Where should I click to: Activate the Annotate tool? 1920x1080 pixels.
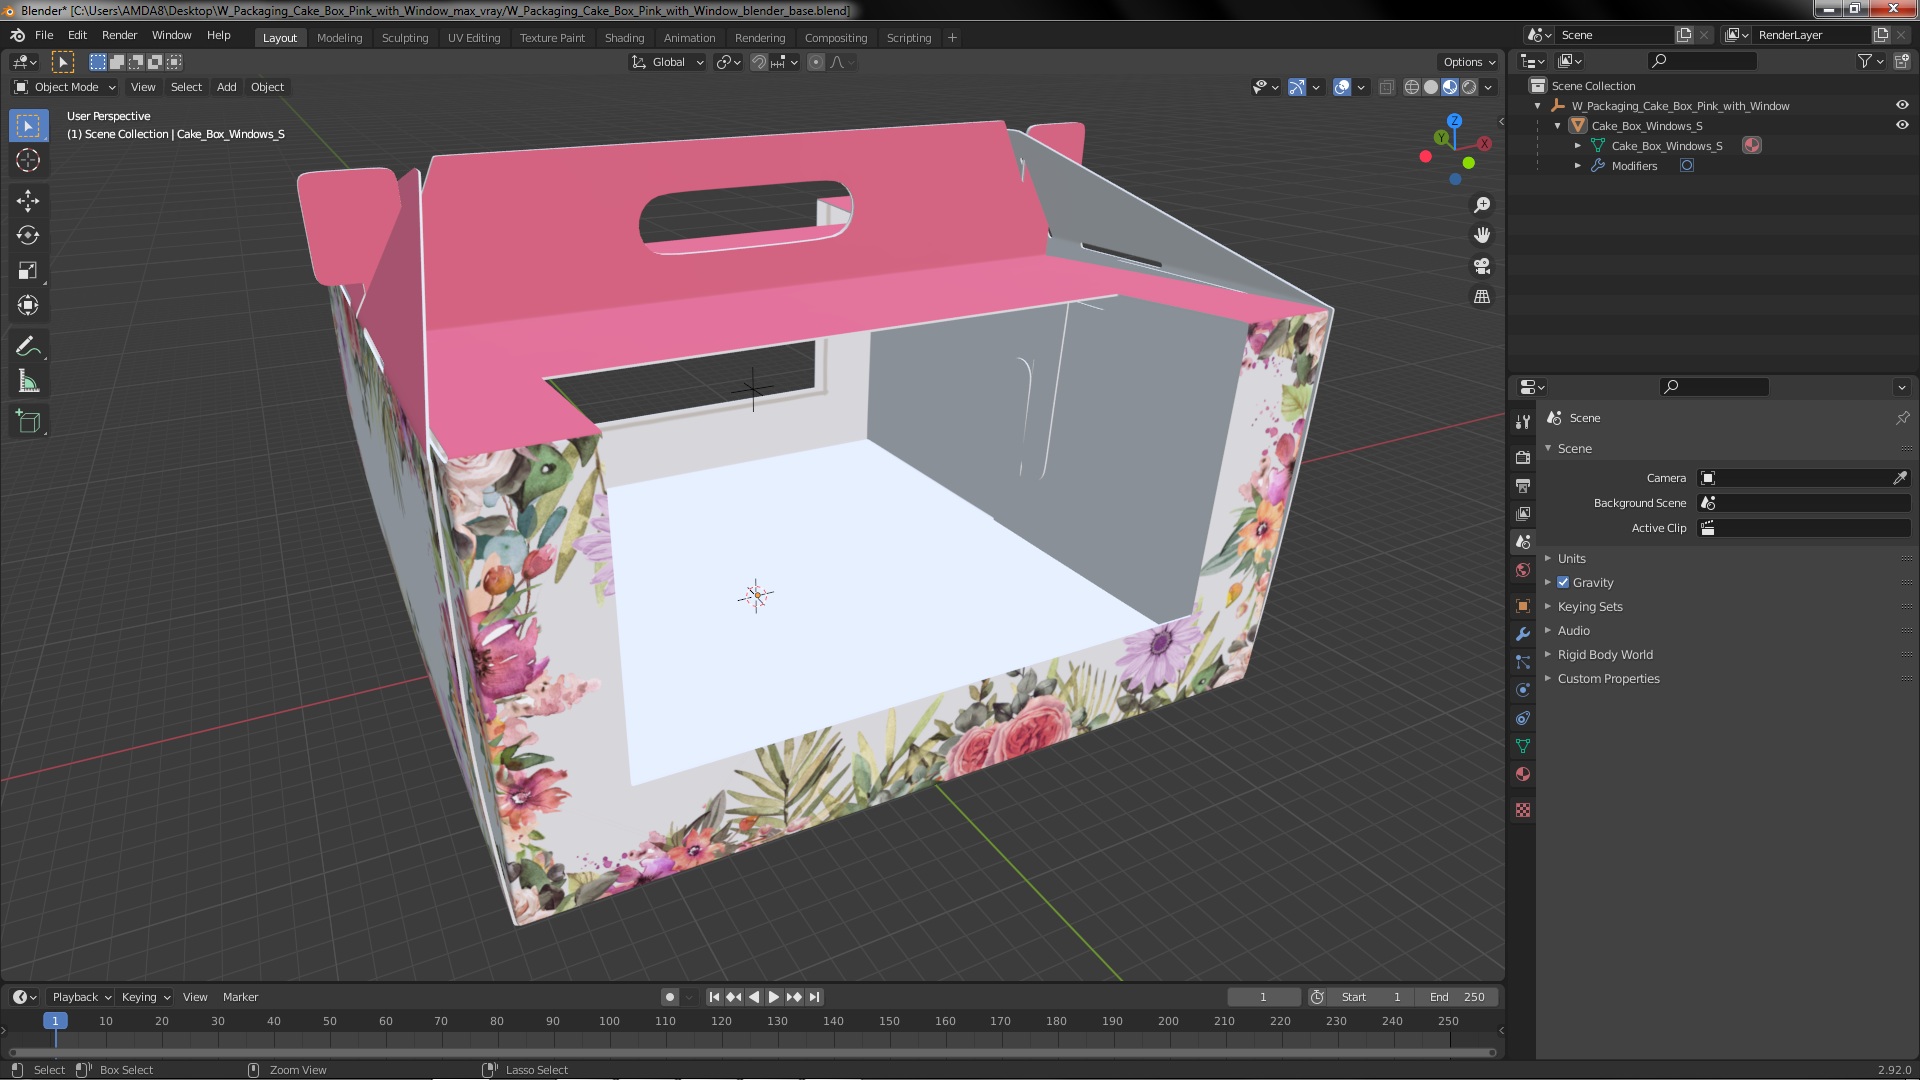pos(28,347)
